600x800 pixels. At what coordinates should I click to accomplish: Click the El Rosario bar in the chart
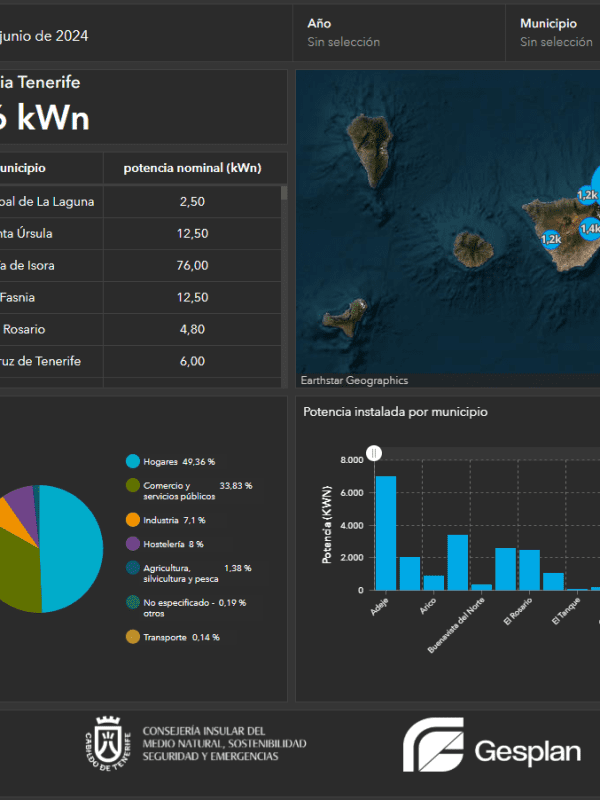coord(530,570)
